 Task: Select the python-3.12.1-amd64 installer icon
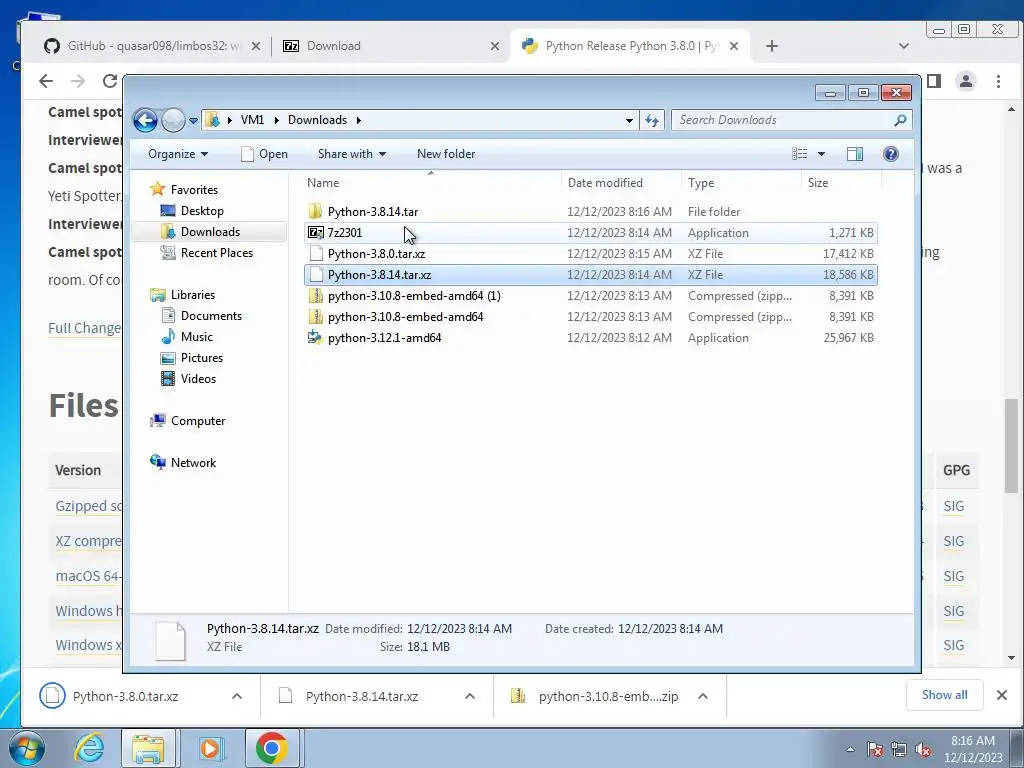click(x=315, y=338)
